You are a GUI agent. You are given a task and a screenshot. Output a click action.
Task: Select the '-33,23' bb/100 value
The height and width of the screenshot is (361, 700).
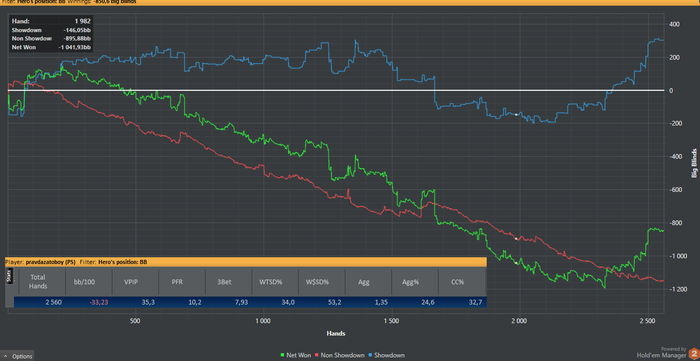click(98, 302)
